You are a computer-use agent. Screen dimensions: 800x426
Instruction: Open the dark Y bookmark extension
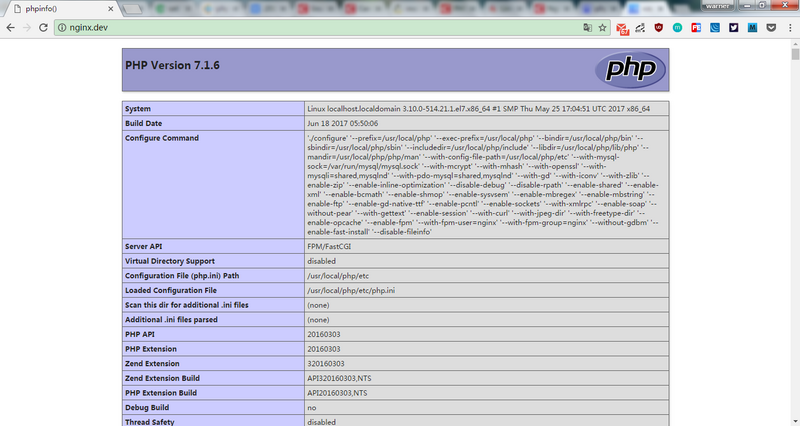tap(734, 28)
